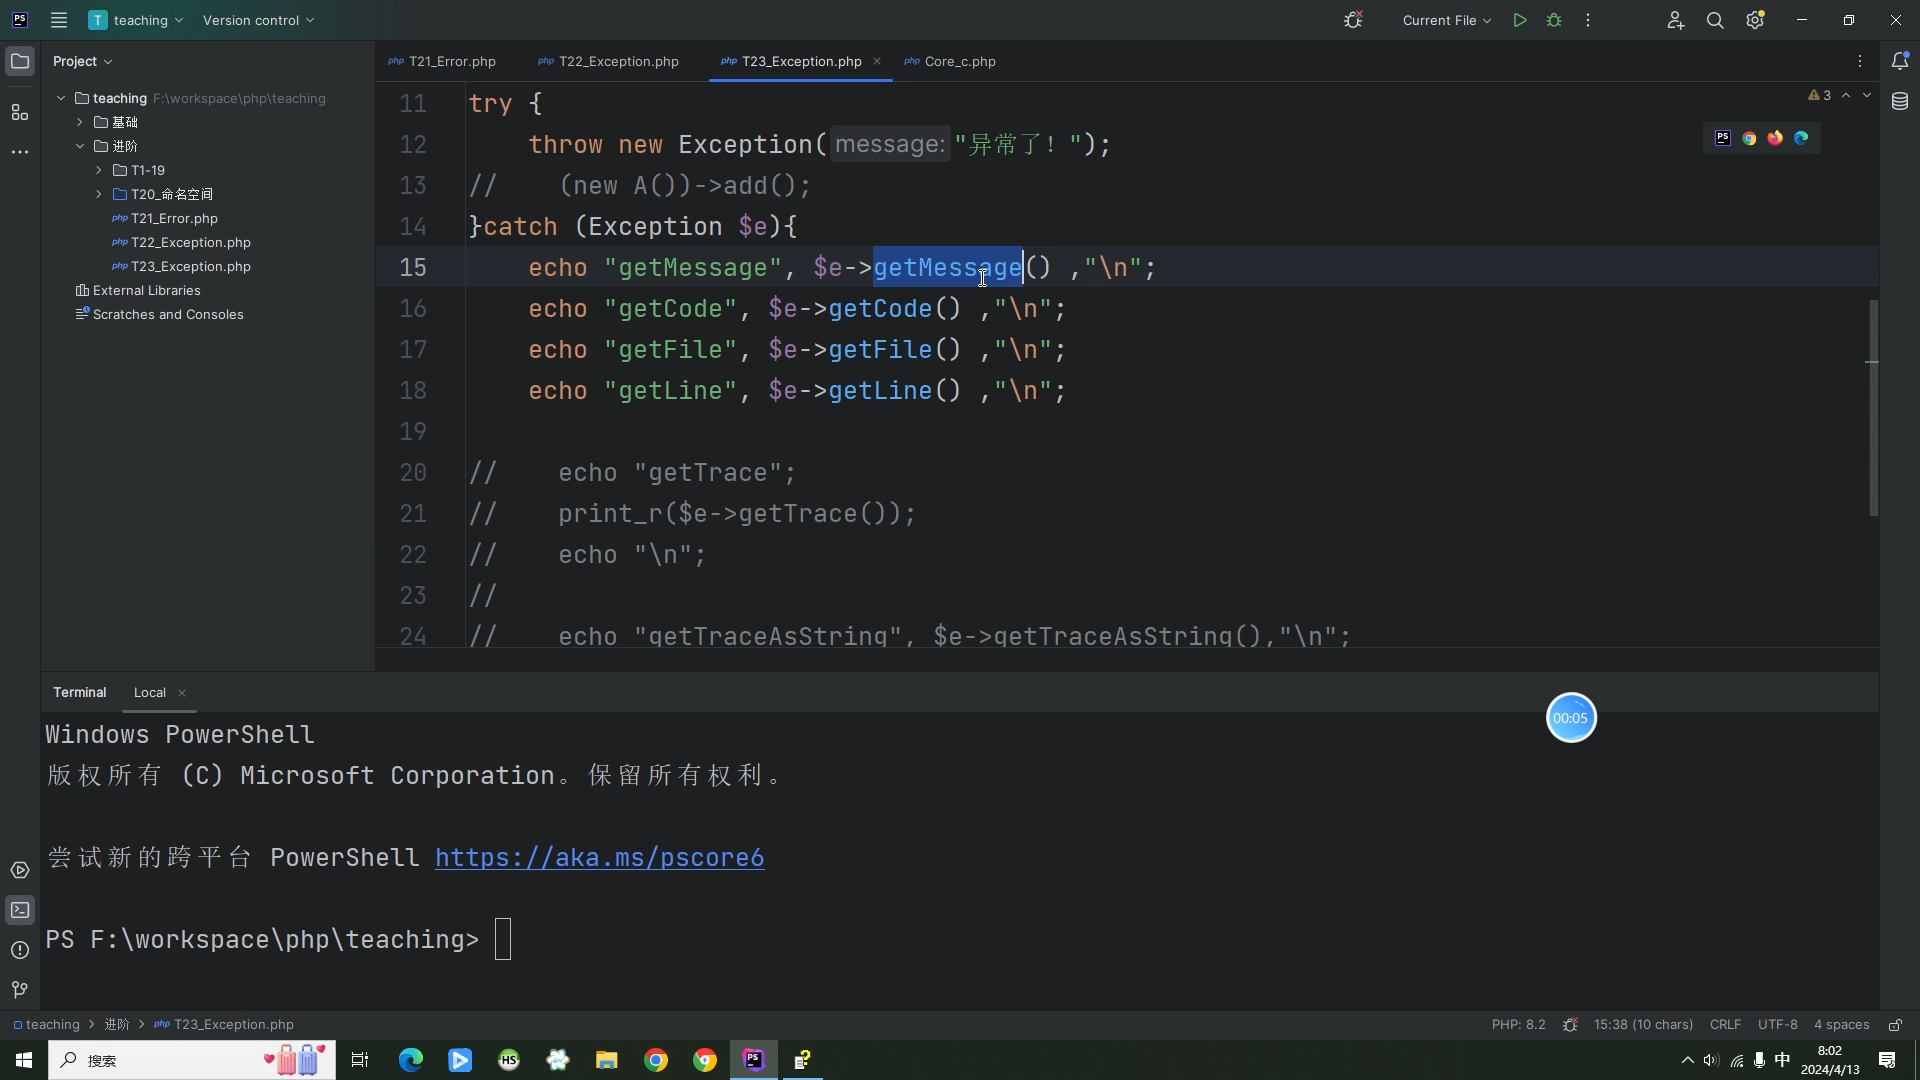
Task: Expand the T1-19 folder
Action: click(99, 170)
